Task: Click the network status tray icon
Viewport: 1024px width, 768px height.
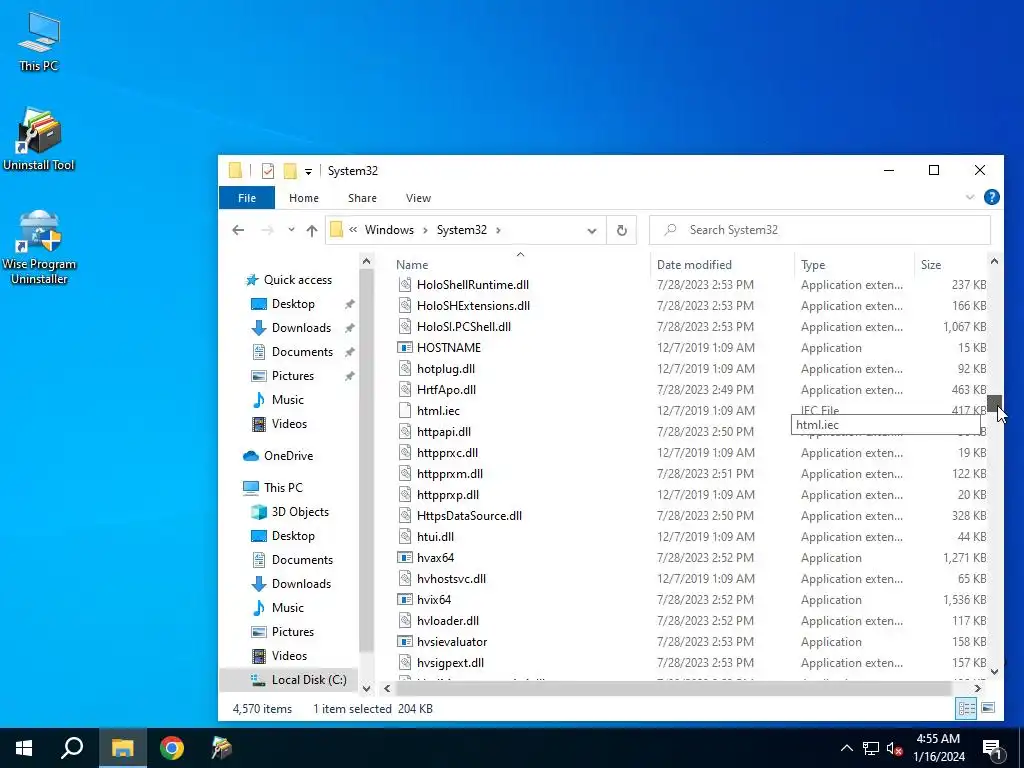Action: tap(871, 748)
